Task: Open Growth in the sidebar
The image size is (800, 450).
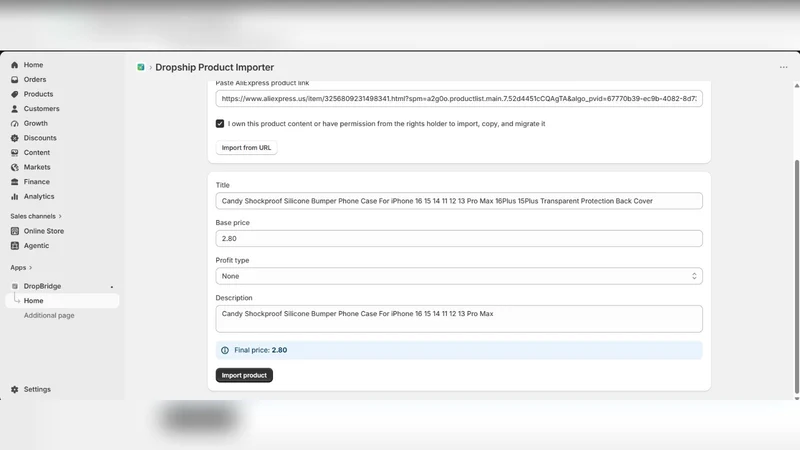Action: [36, 123]
